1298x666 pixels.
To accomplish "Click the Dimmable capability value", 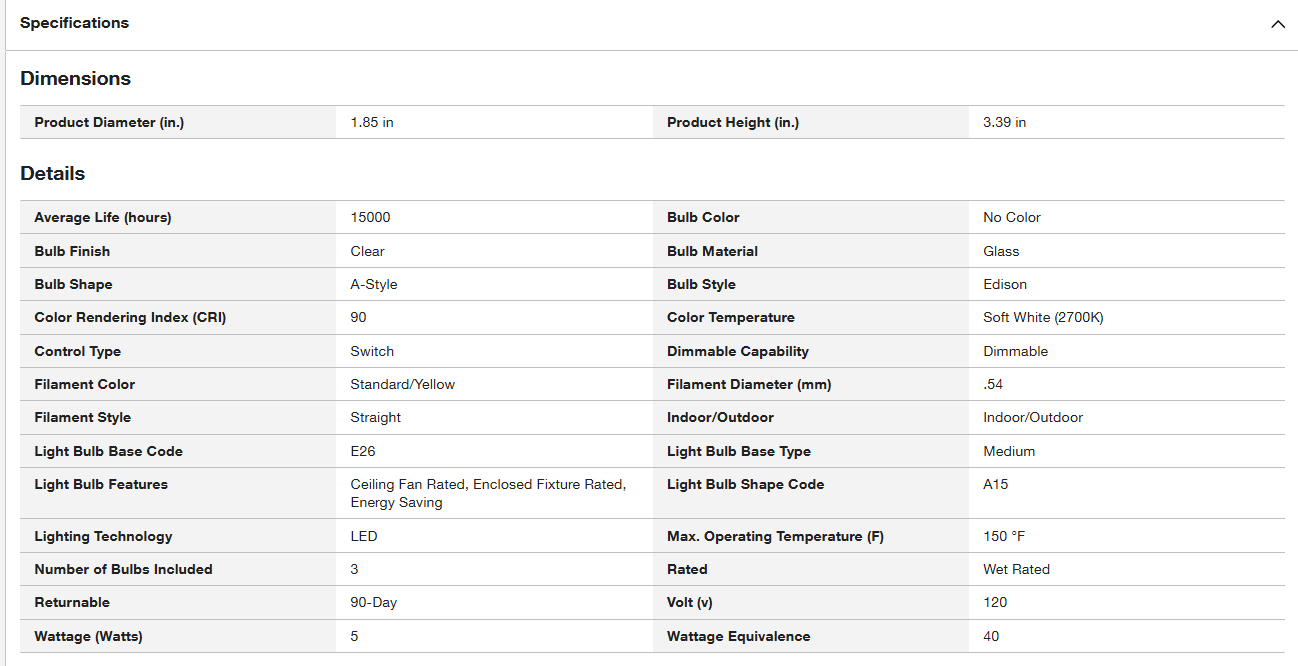I will [x=1015, y=351].
